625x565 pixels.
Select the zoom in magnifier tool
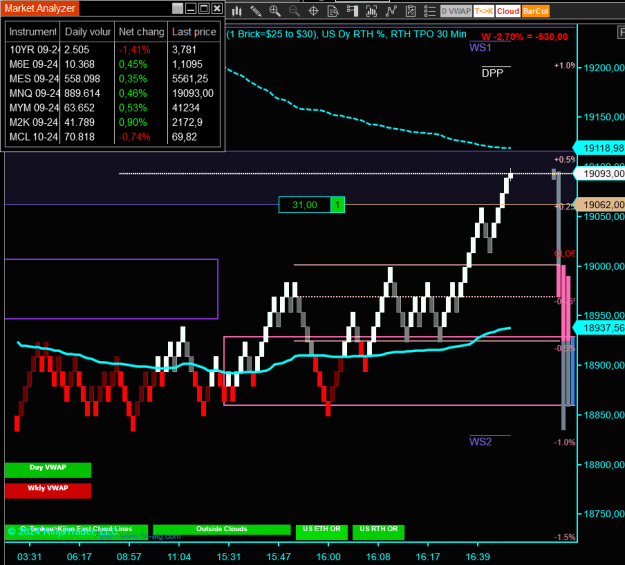275,11
